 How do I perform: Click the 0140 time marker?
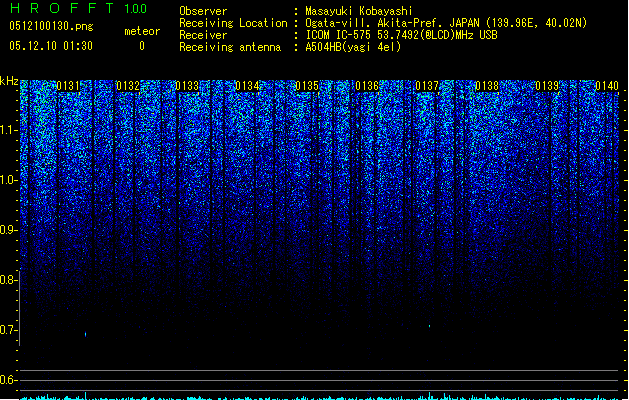(607, 86)
